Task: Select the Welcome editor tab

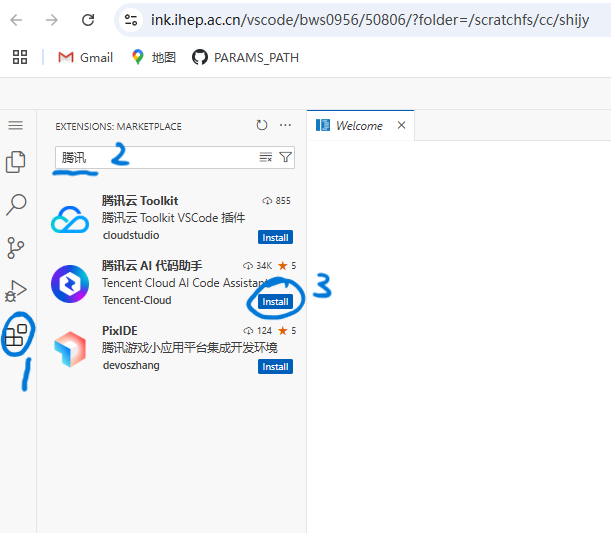Action: coord(360,125)
